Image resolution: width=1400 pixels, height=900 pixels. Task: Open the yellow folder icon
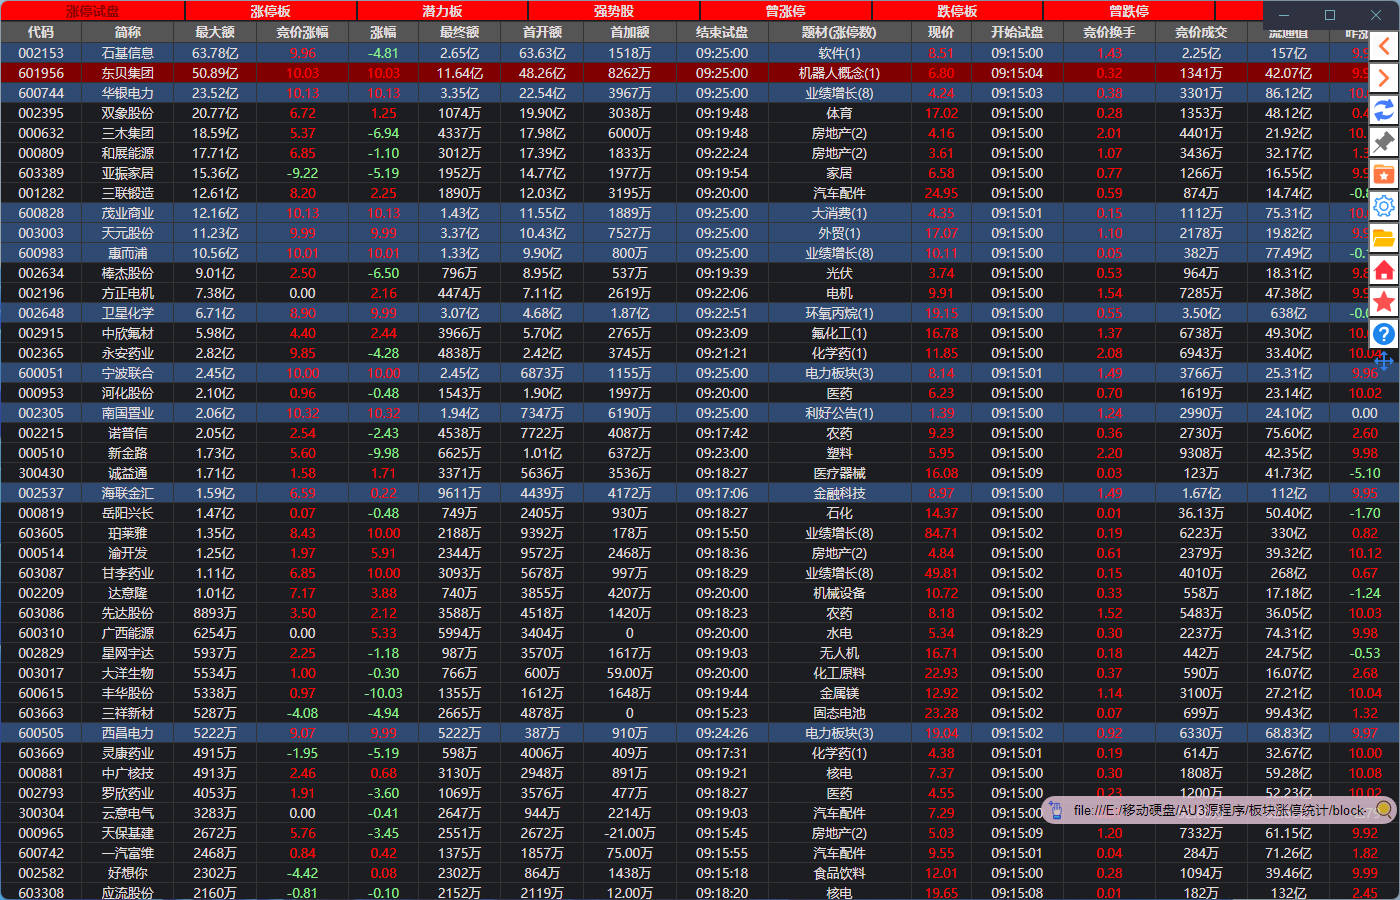(x=1384, y=238)
